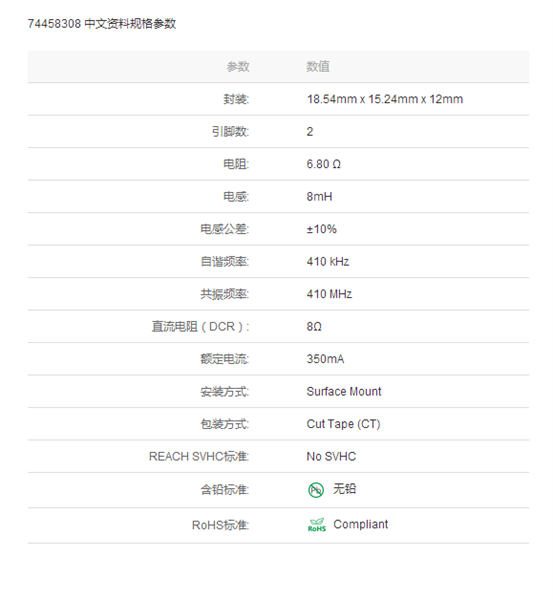The image size is (553, 600).
Task: Click the inductance value 8mH
Action: [319, 197]
